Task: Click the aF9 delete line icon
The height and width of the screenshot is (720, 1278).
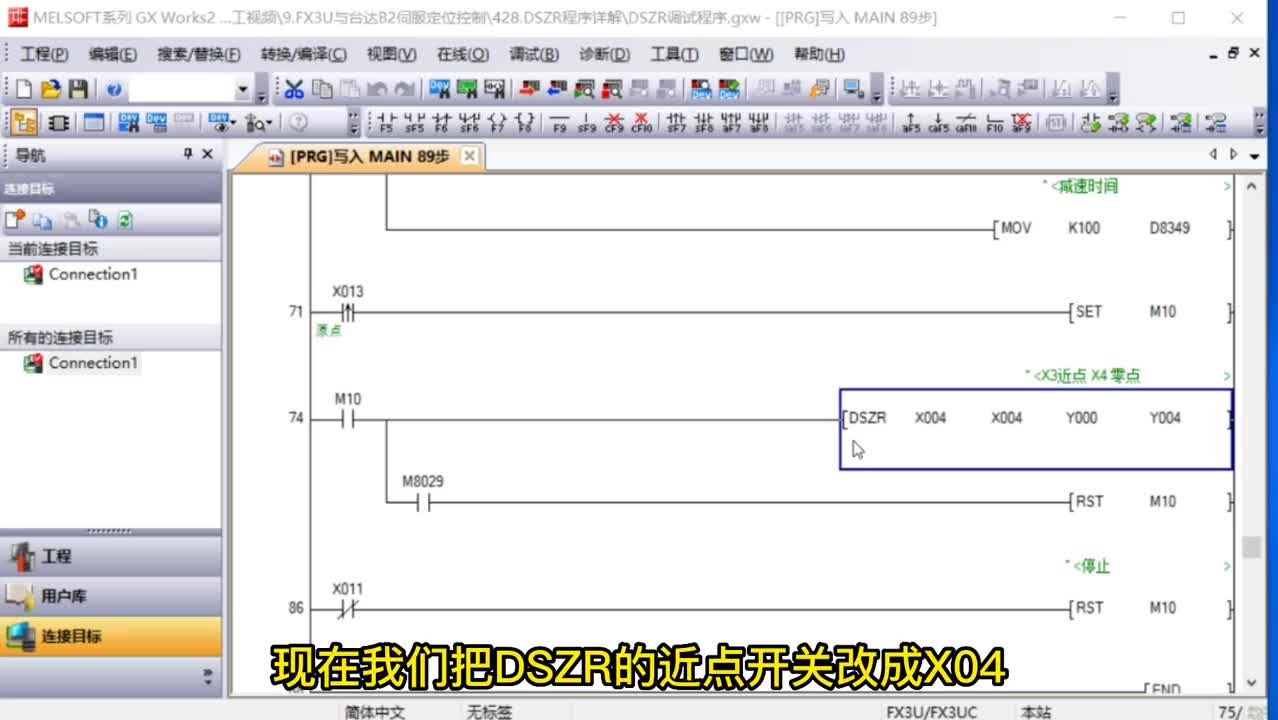Action: click(1021, 123)
